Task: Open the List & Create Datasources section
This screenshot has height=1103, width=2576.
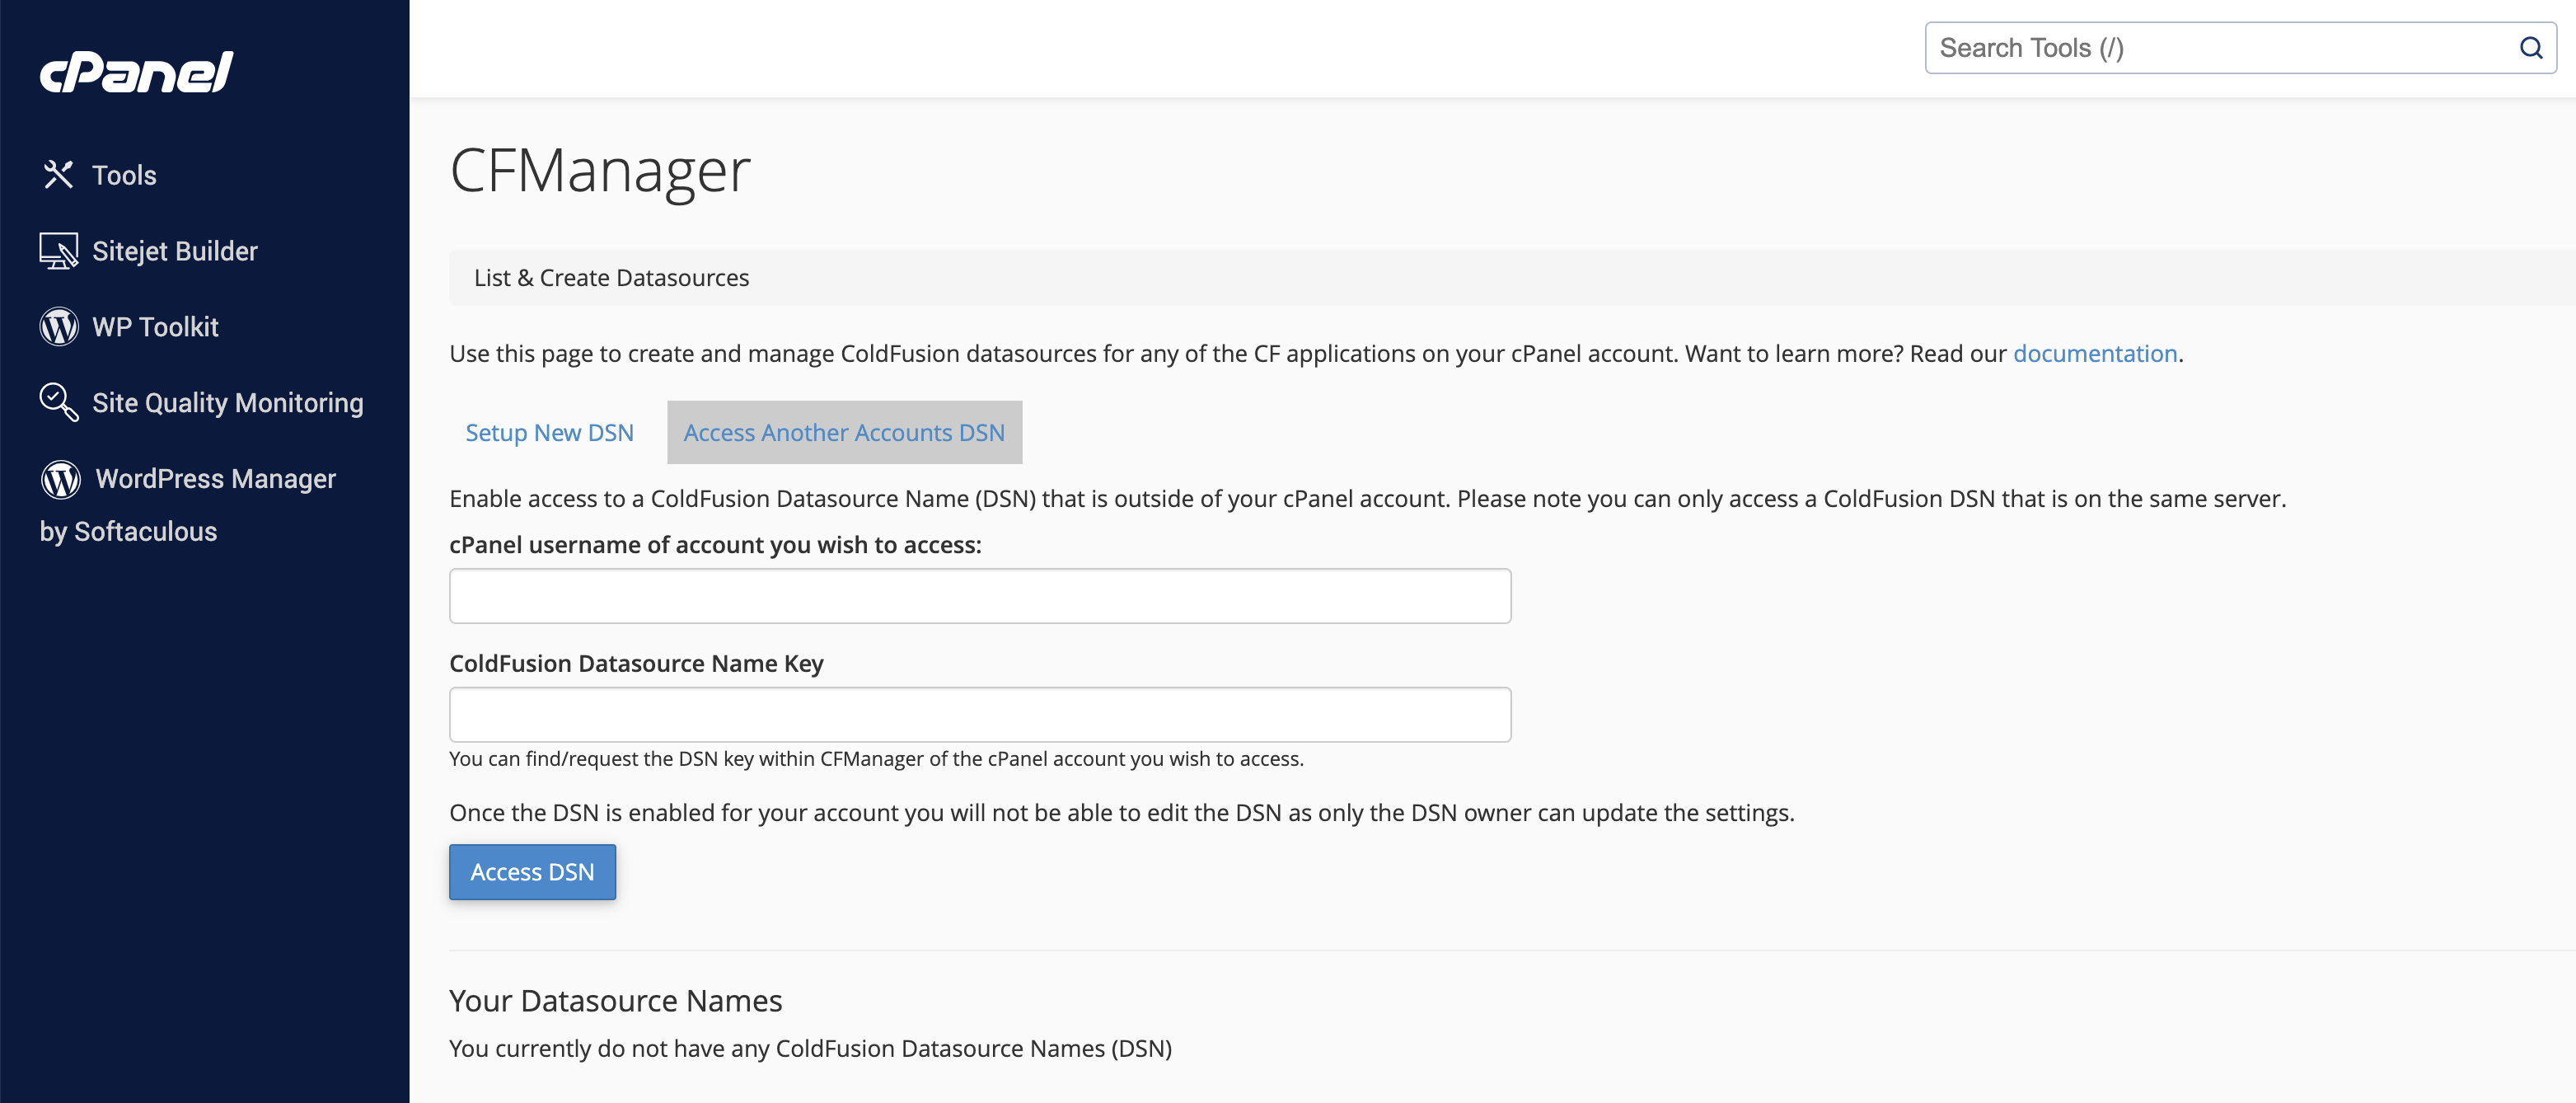Action: tap(611, 277)
